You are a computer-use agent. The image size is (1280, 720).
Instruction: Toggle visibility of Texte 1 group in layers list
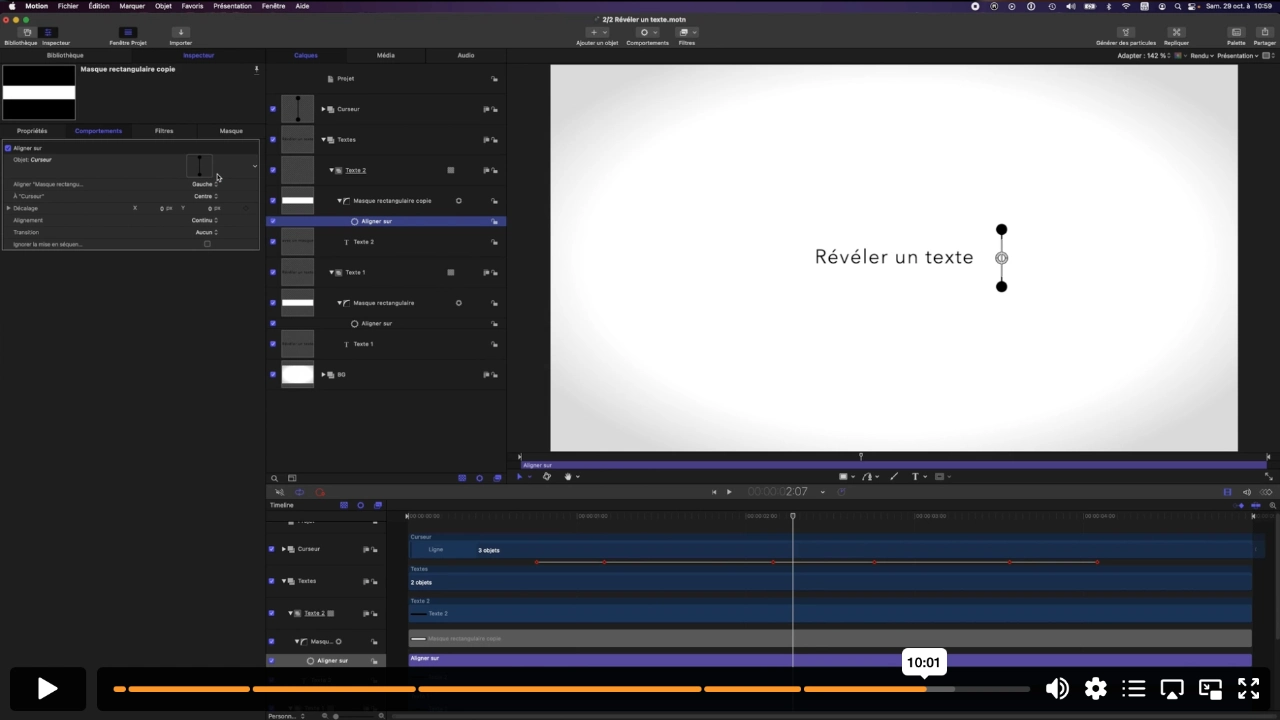point(273,272)
